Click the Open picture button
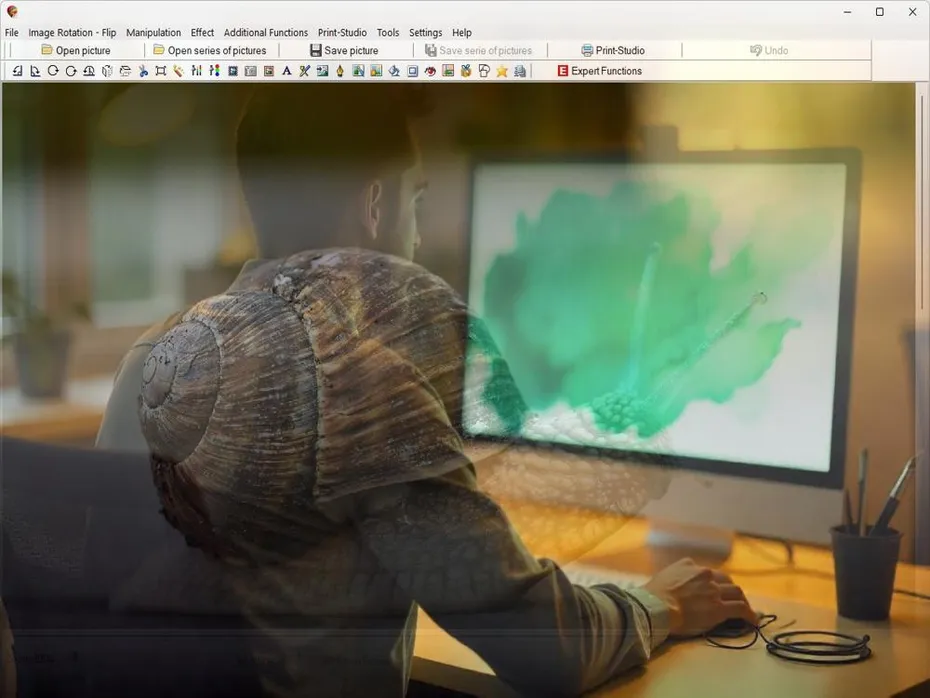The height and width of the screenshot is (698, 930). click(x=76, y=50)
